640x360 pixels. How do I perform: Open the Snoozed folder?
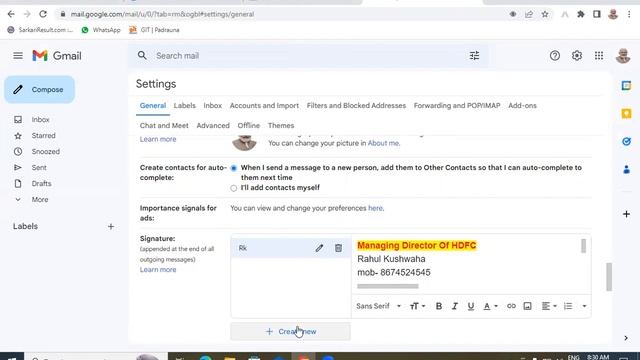(x=45, y=151)
